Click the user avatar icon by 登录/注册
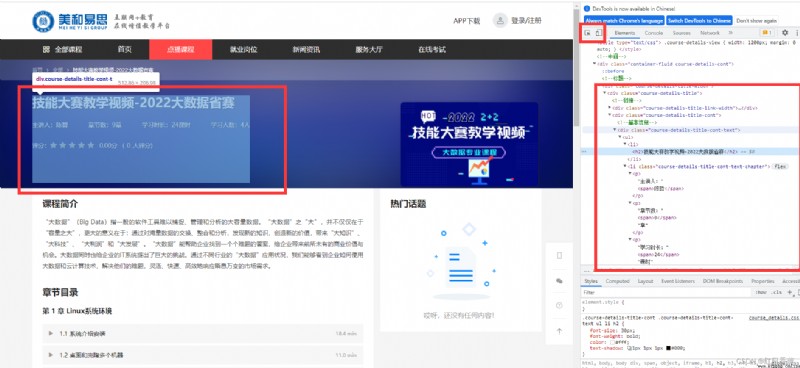Screen dimensions: 800x368 (500, 20)
